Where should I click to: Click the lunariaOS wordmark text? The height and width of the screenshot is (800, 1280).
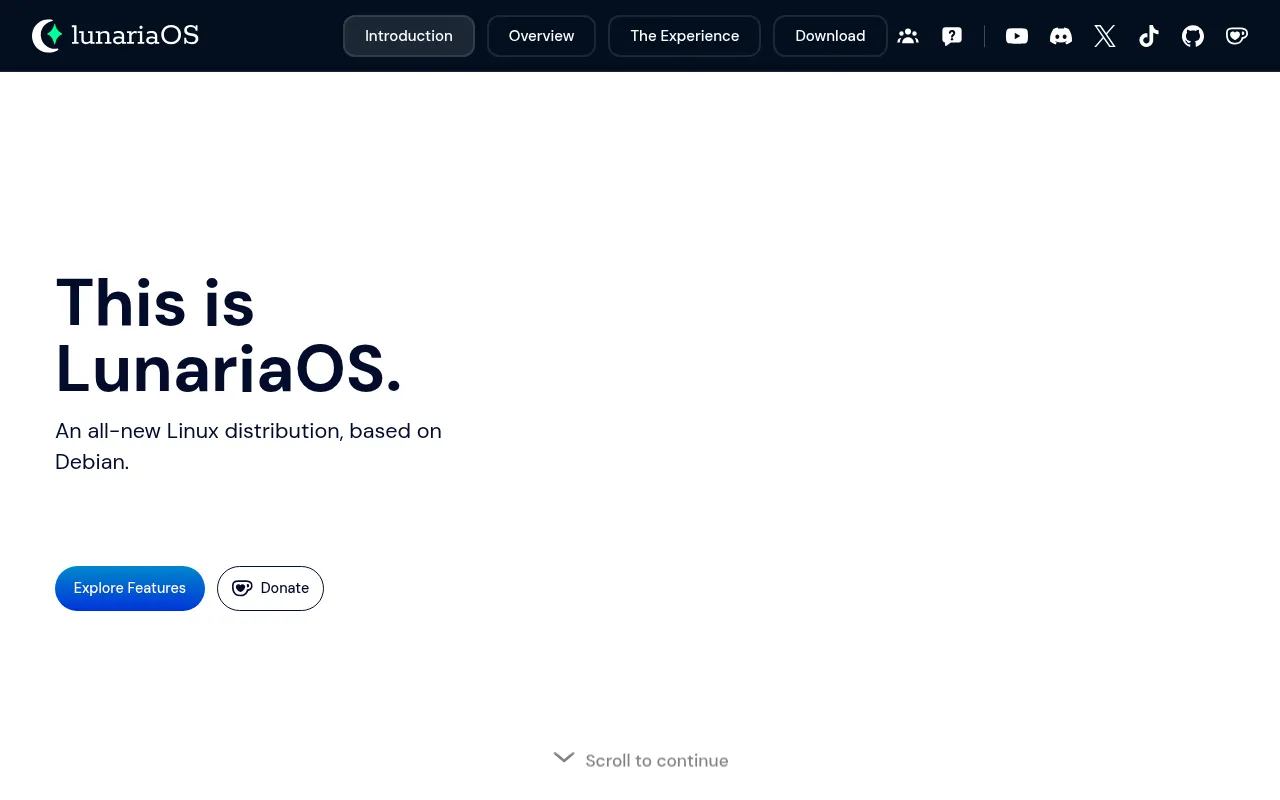[x=135, y=36]
